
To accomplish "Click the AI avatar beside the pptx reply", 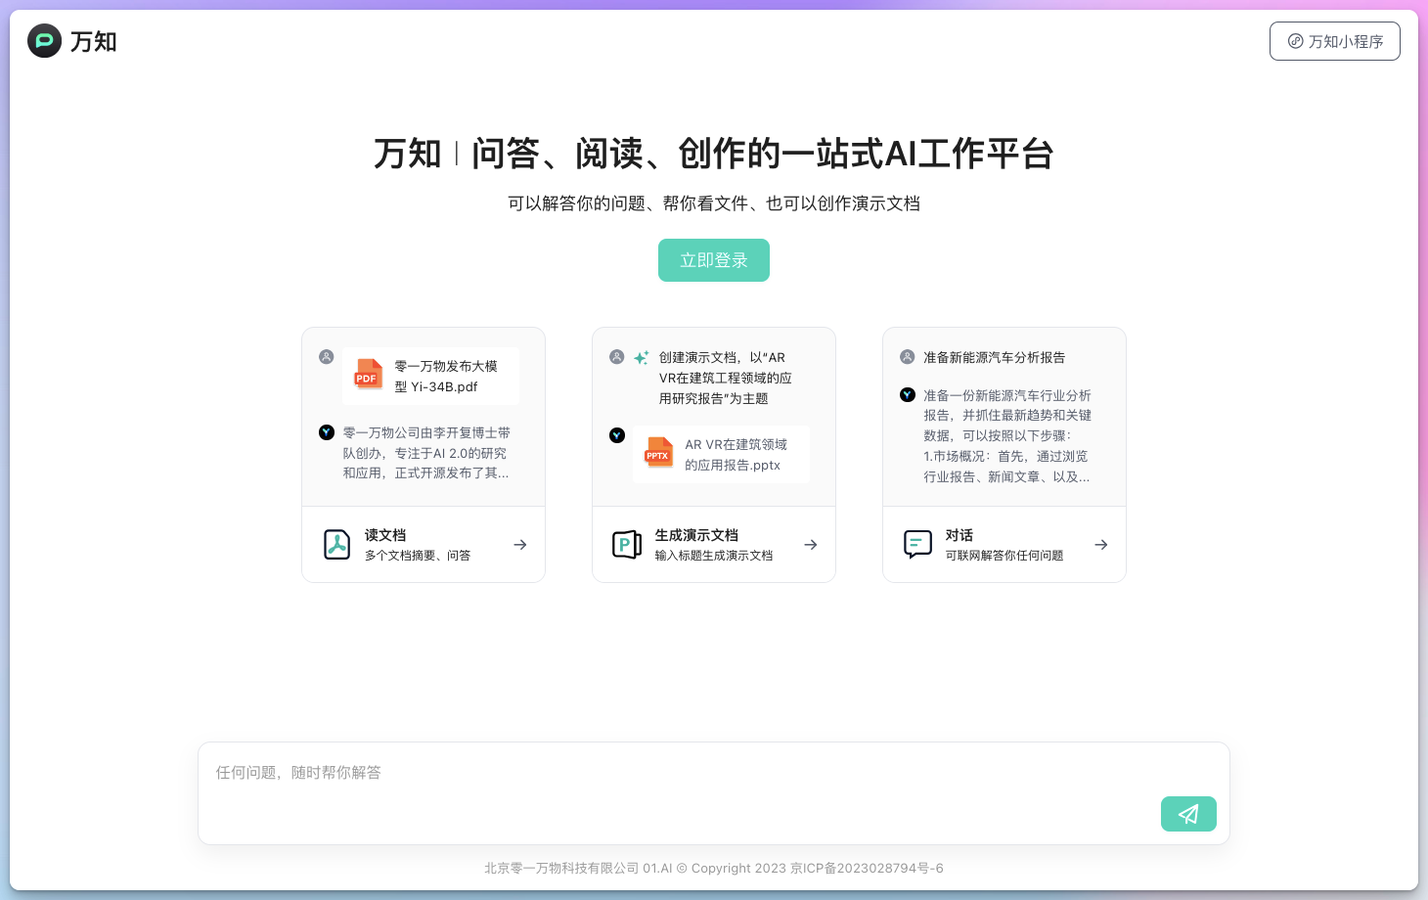I will [x=617, y=435].
